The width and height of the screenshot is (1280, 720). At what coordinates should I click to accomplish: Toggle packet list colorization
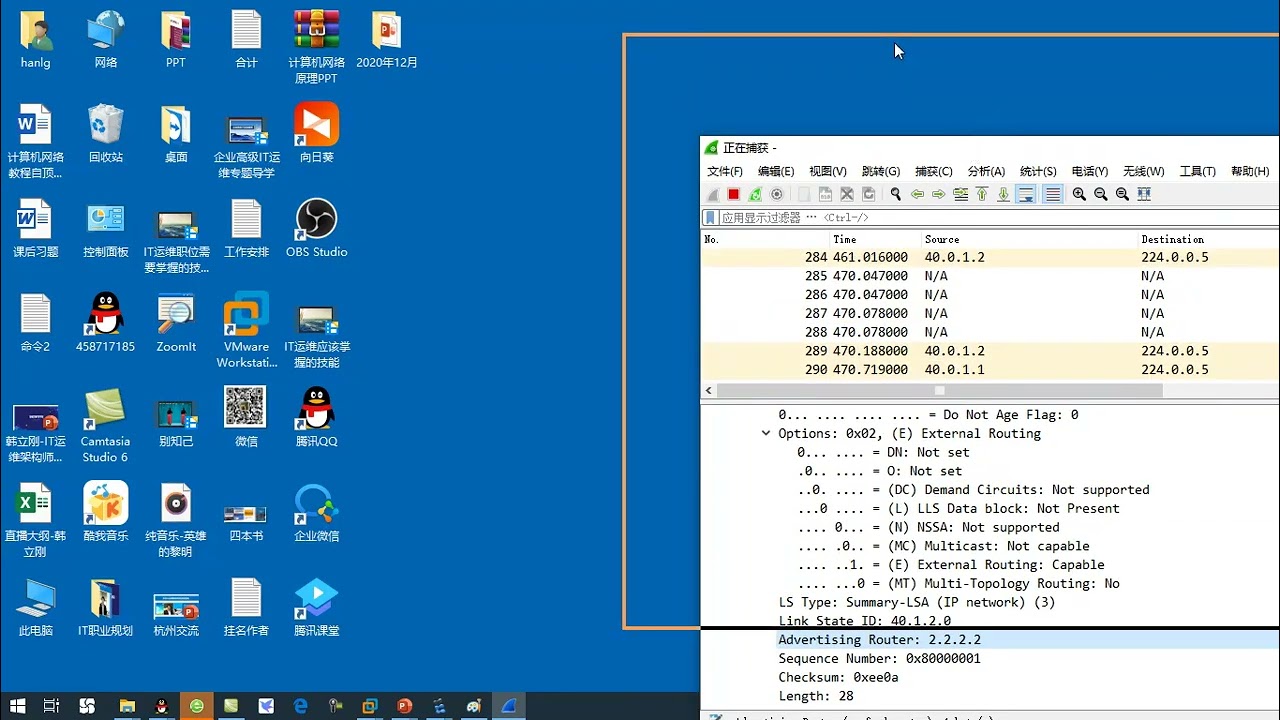pyautogui.click(x=1052, y=194)
